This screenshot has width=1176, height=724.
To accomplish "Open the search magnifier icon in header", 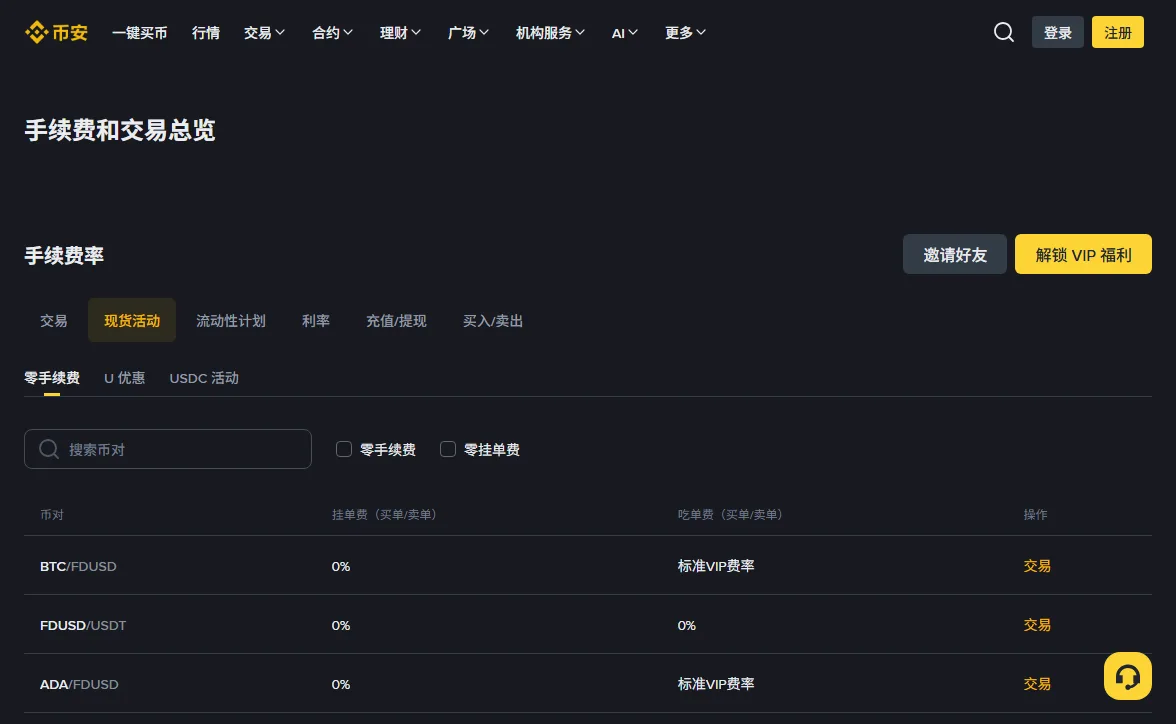I will 1004,32.
